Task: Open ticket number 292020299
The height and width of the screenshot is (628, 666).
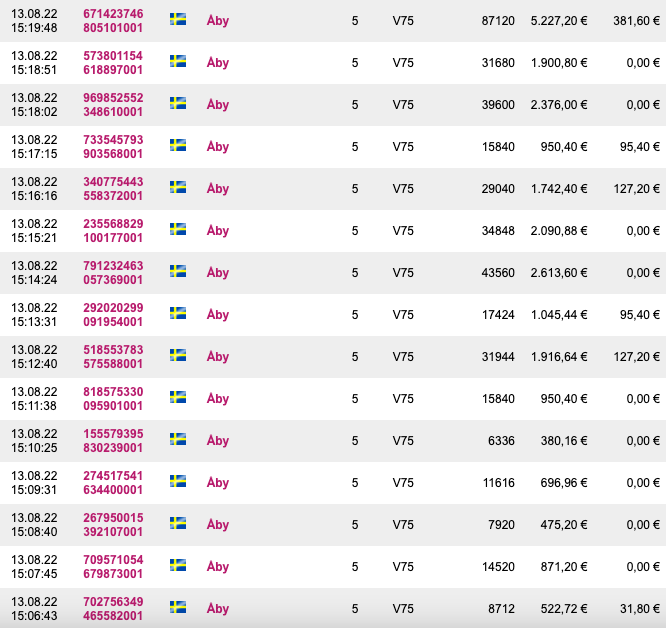Action: point(113,308)
